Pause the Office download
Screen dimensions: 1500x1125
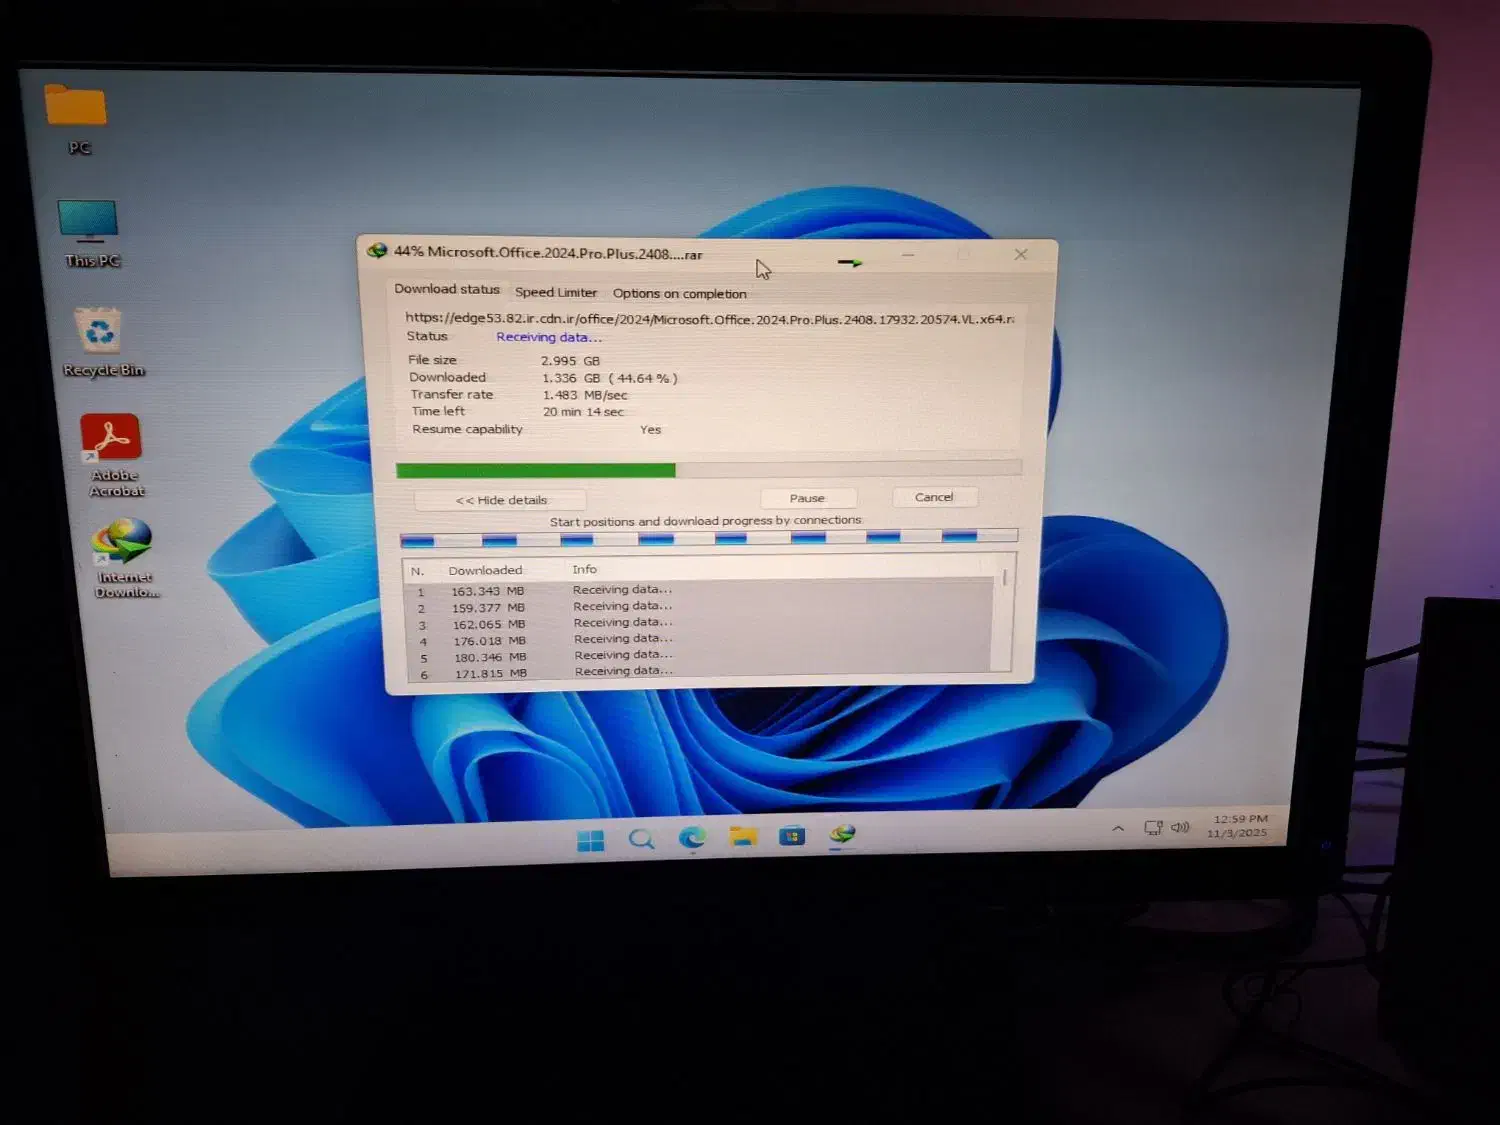point(807,498)
